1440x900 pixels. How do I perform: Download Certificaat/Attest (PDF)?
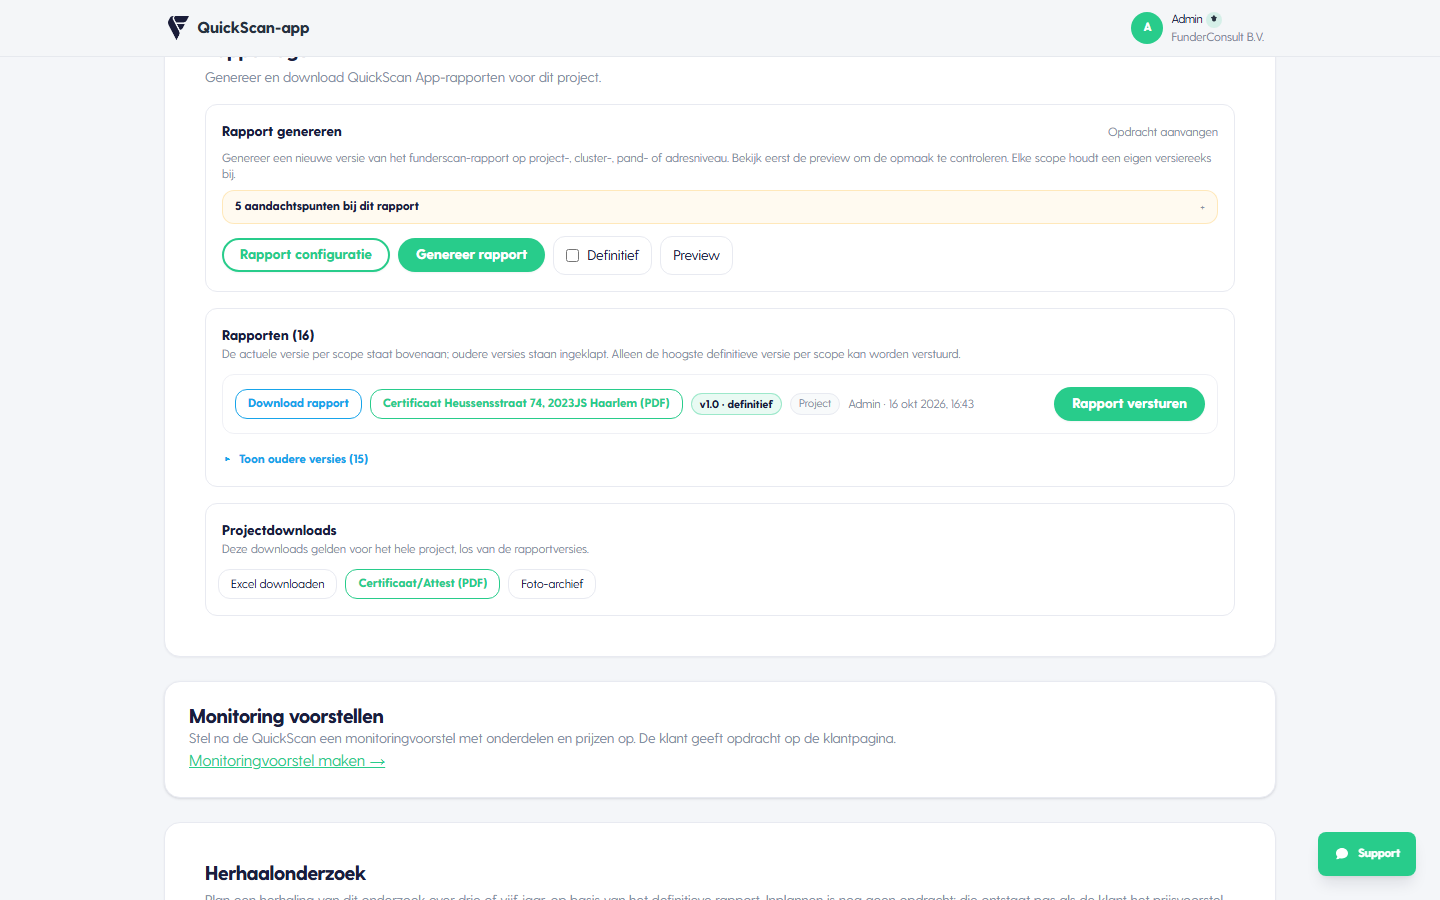423,584
